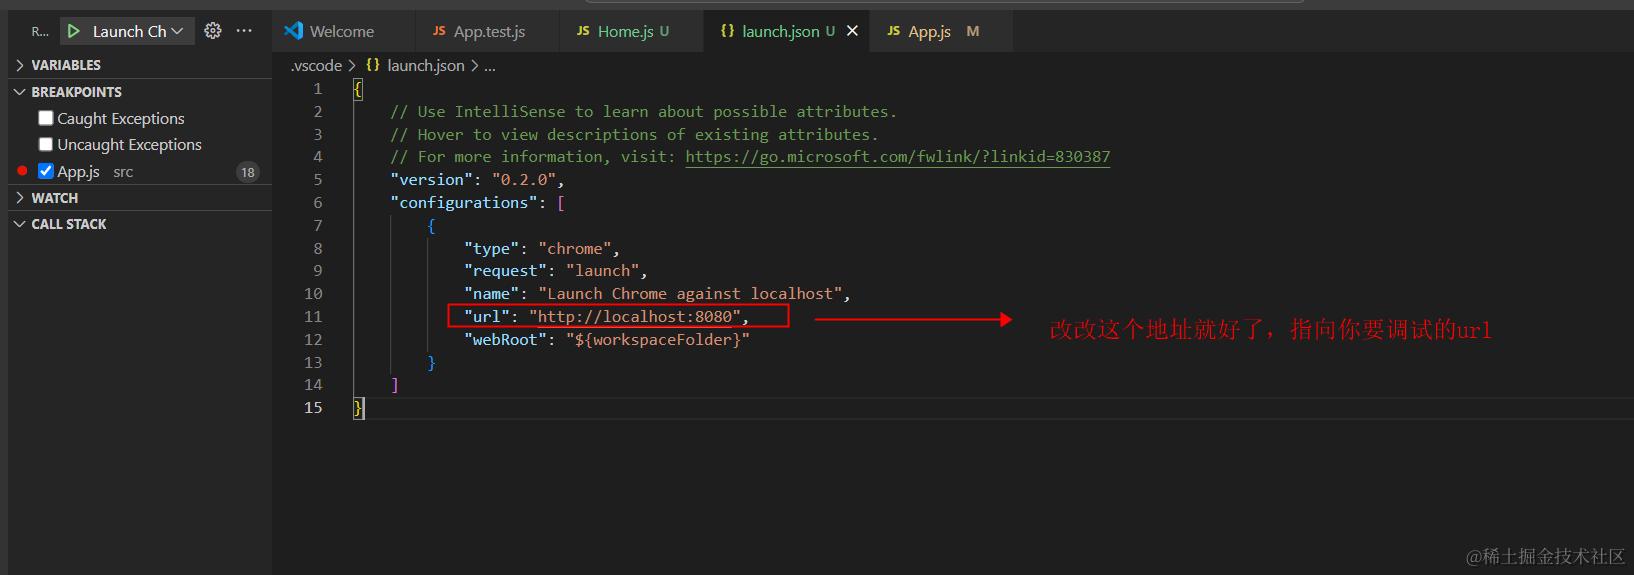Enable Uncaught Exceptions breakpoint checkbox

pyautogui.click(x=45, y=144)
